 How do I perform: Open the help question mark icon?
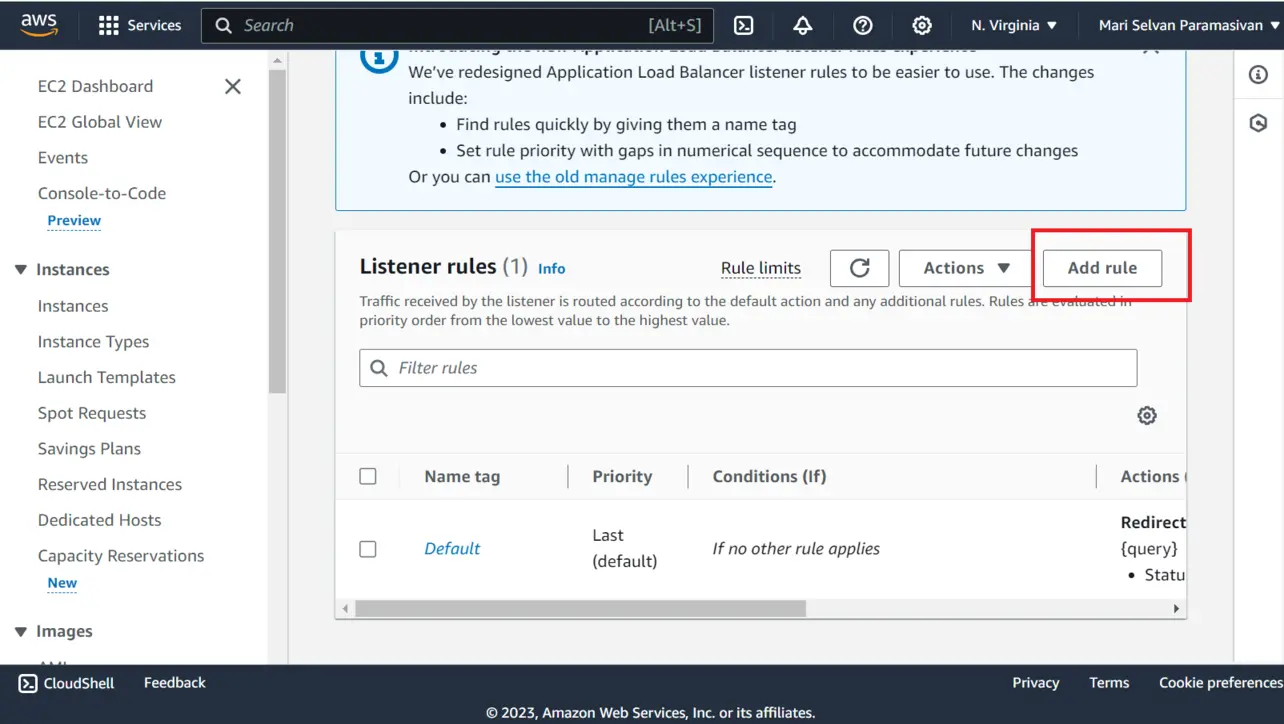coord(863,25)
